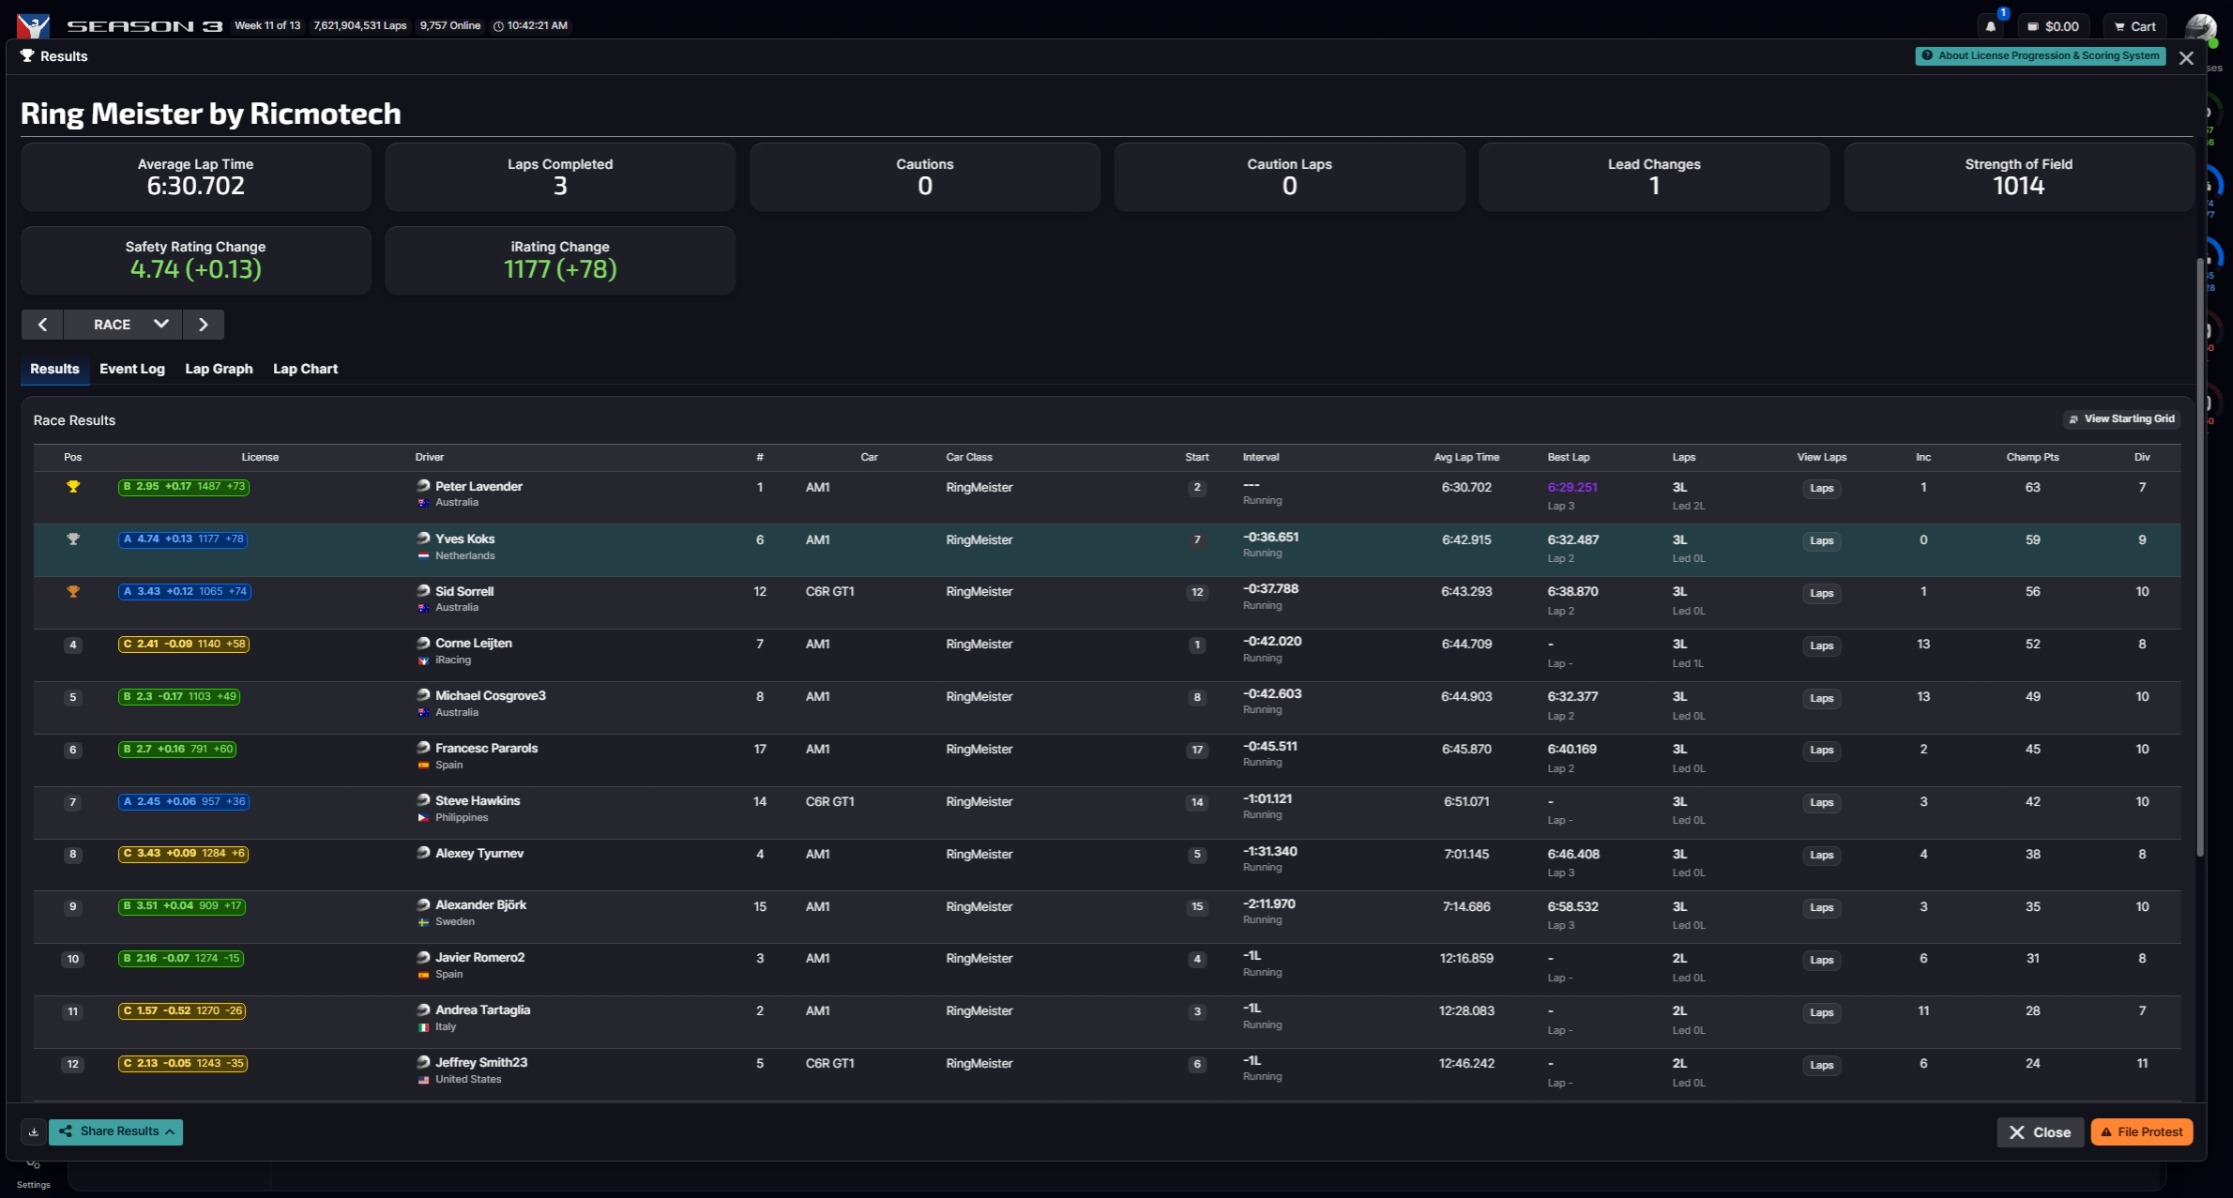
Task: Open About License Progression & Scoring System link
Action: point(2040,56)
